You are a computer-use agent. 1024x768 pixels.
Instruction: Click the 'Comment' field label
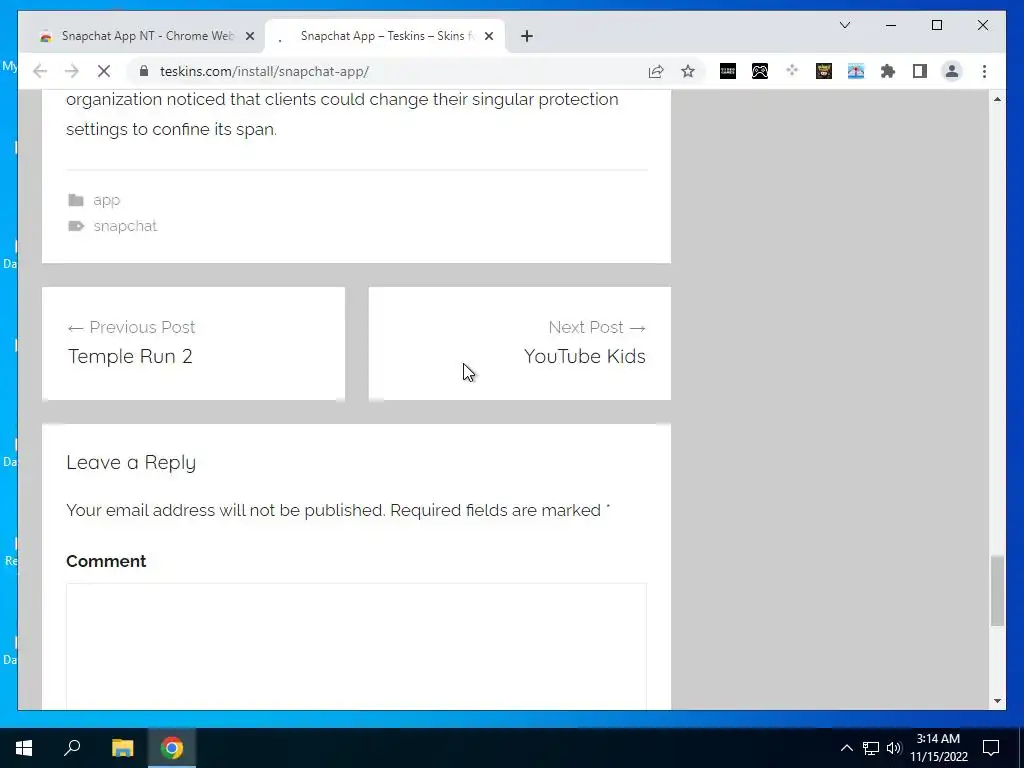pos(106,561)
